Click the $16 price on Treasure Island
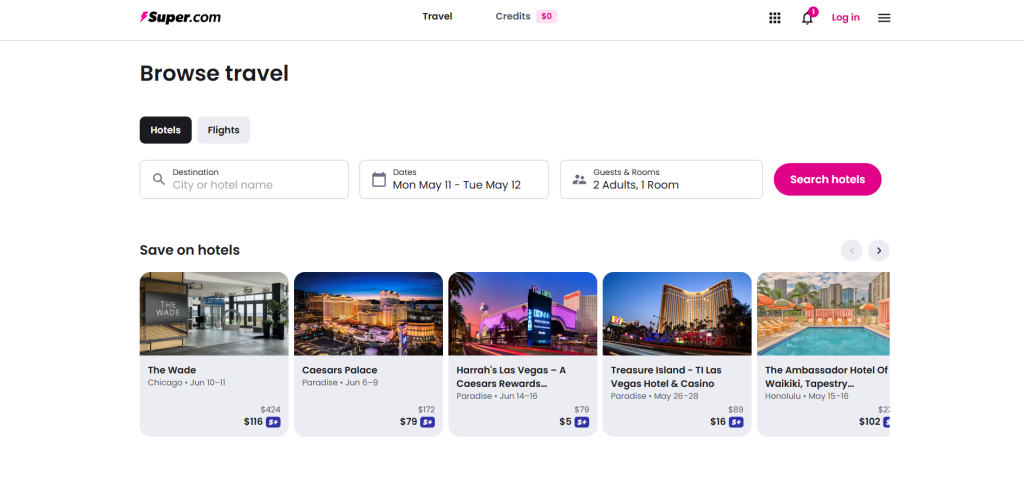The image size is (1024, 485). [x=718, y=422]
